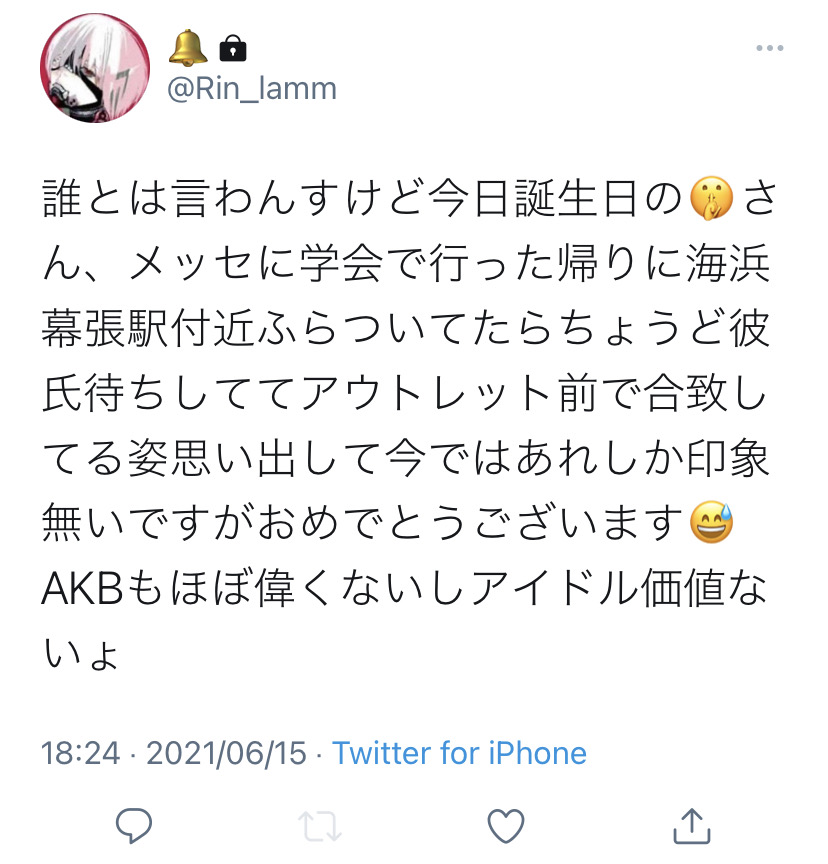Click the アウトレット word in the tweet
The width and height of the screenshot is (828, 864).
tap(424, 393)
